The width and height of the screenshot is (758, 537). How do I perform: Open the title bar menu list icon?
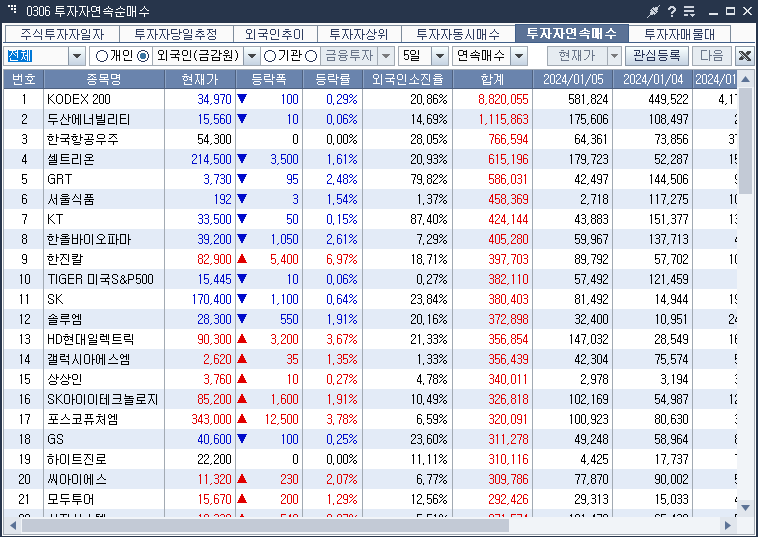(689, 11)
